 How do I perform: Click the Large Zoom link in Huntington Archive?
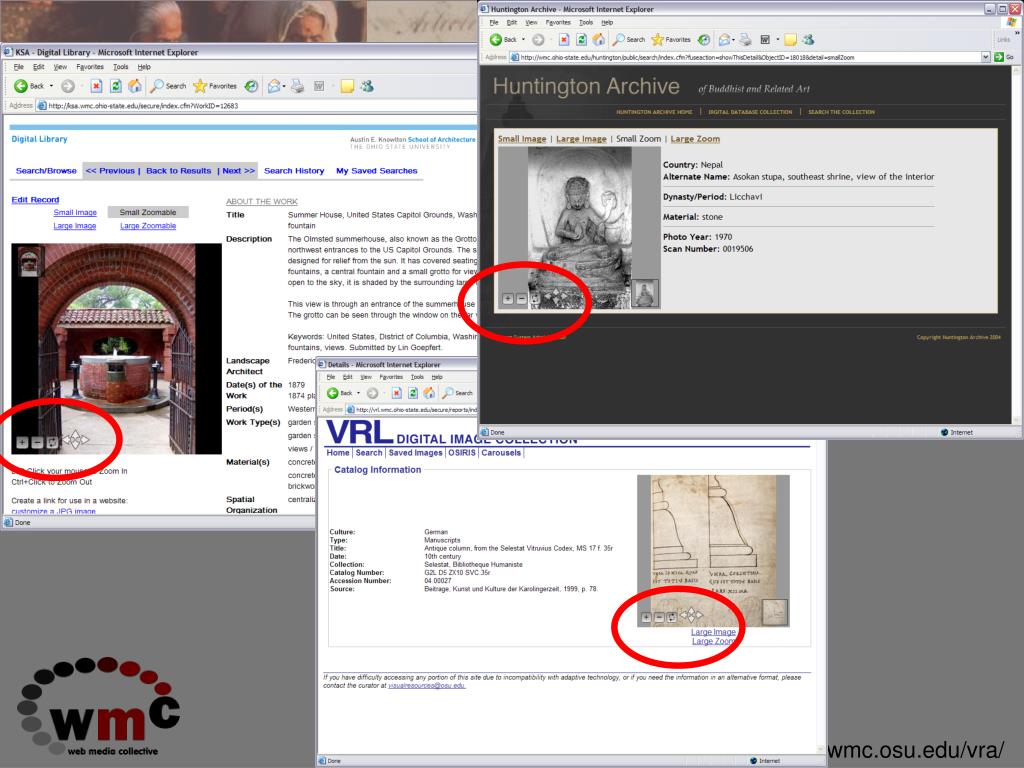[x=695, y=138]
